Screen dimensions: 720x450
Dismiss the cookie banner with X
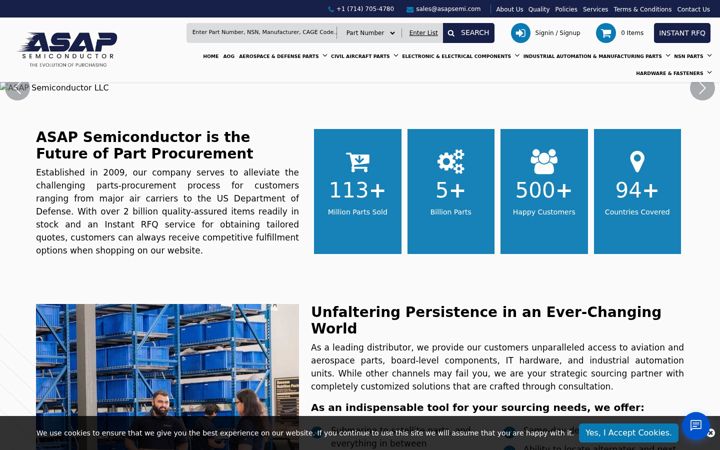pos(711,433)
